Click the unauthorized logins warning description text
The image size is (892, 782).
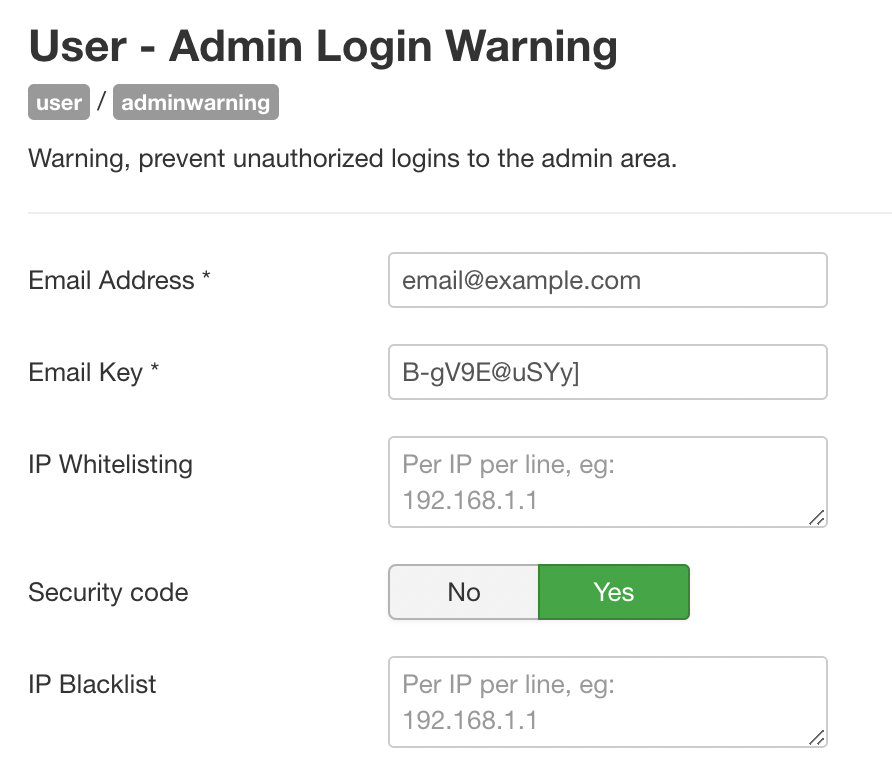353,159
